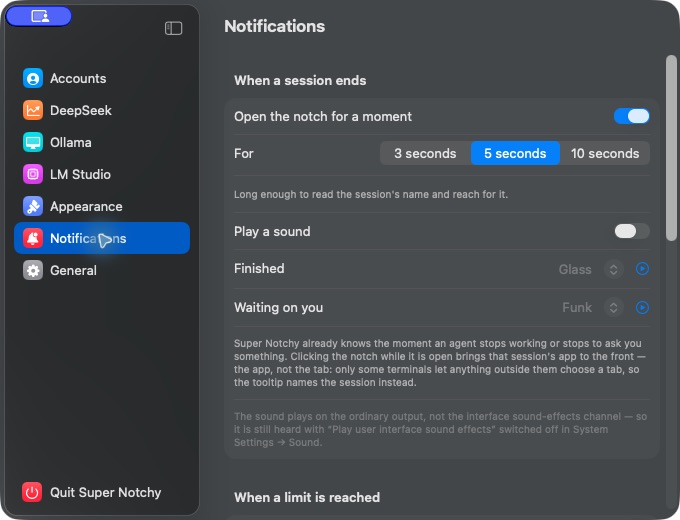Click the 'Play a sound' label
The height and width of the screenshot is (520, 680).
[272, 232]
